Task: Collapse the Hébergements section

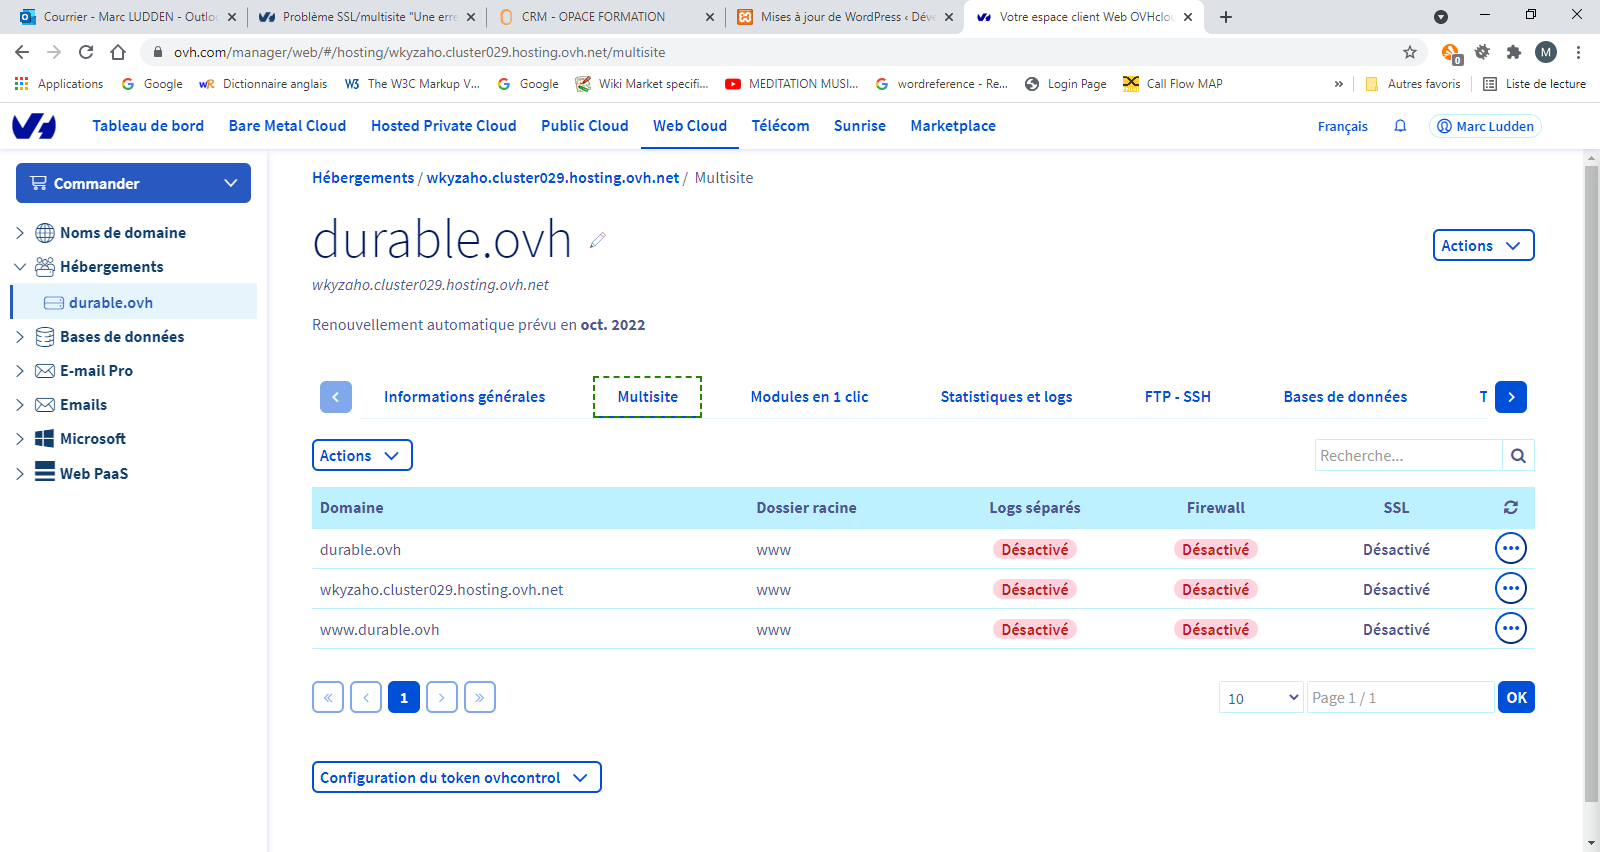Action: tap(20, 267)
